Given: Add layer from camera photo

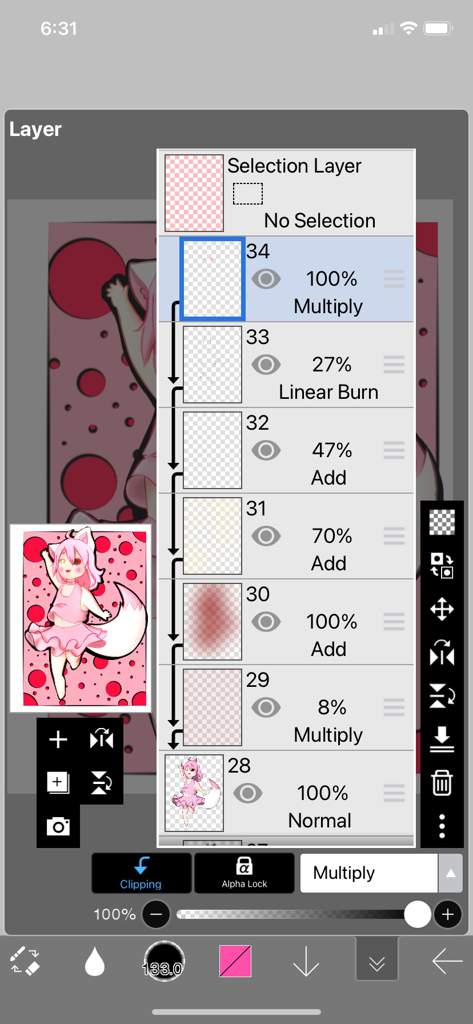Looking at the screenshot, I should click(x=58, y=826).
